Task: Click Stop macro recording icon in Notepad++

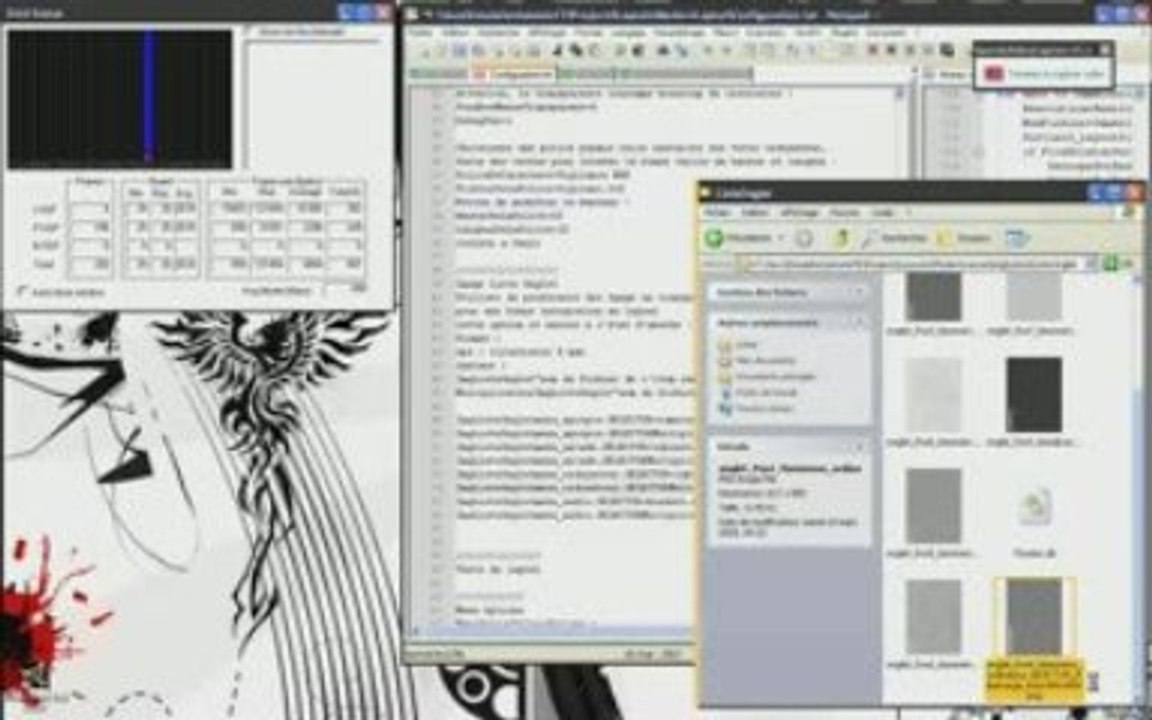Action: tap(890, 50)
